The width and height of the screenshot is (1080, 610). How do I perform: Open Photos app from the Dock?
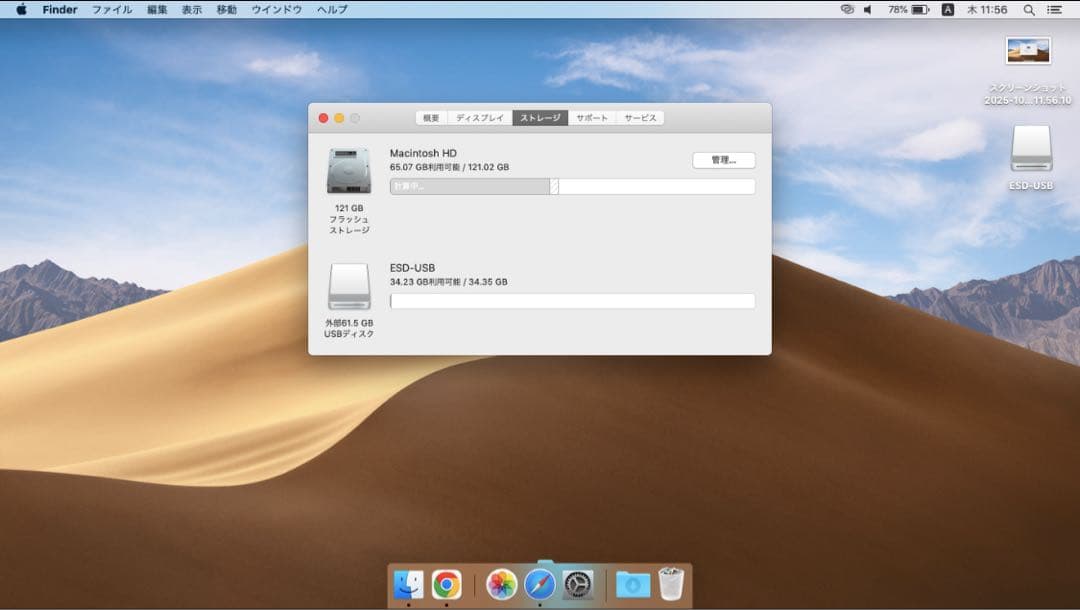click(501, 585)
